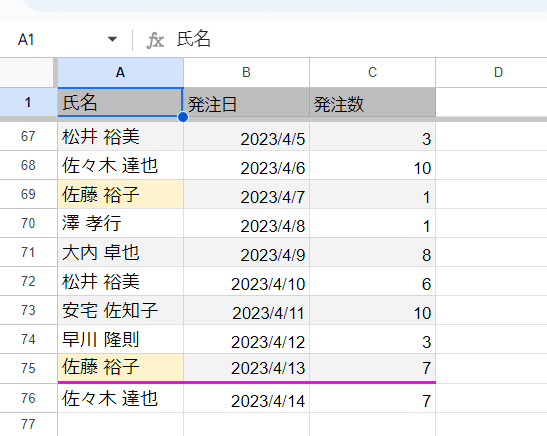The height and width of the screenshot is (436, 547).
Task: Select cell 安宅 佐知子
Action: click(120, 310)
